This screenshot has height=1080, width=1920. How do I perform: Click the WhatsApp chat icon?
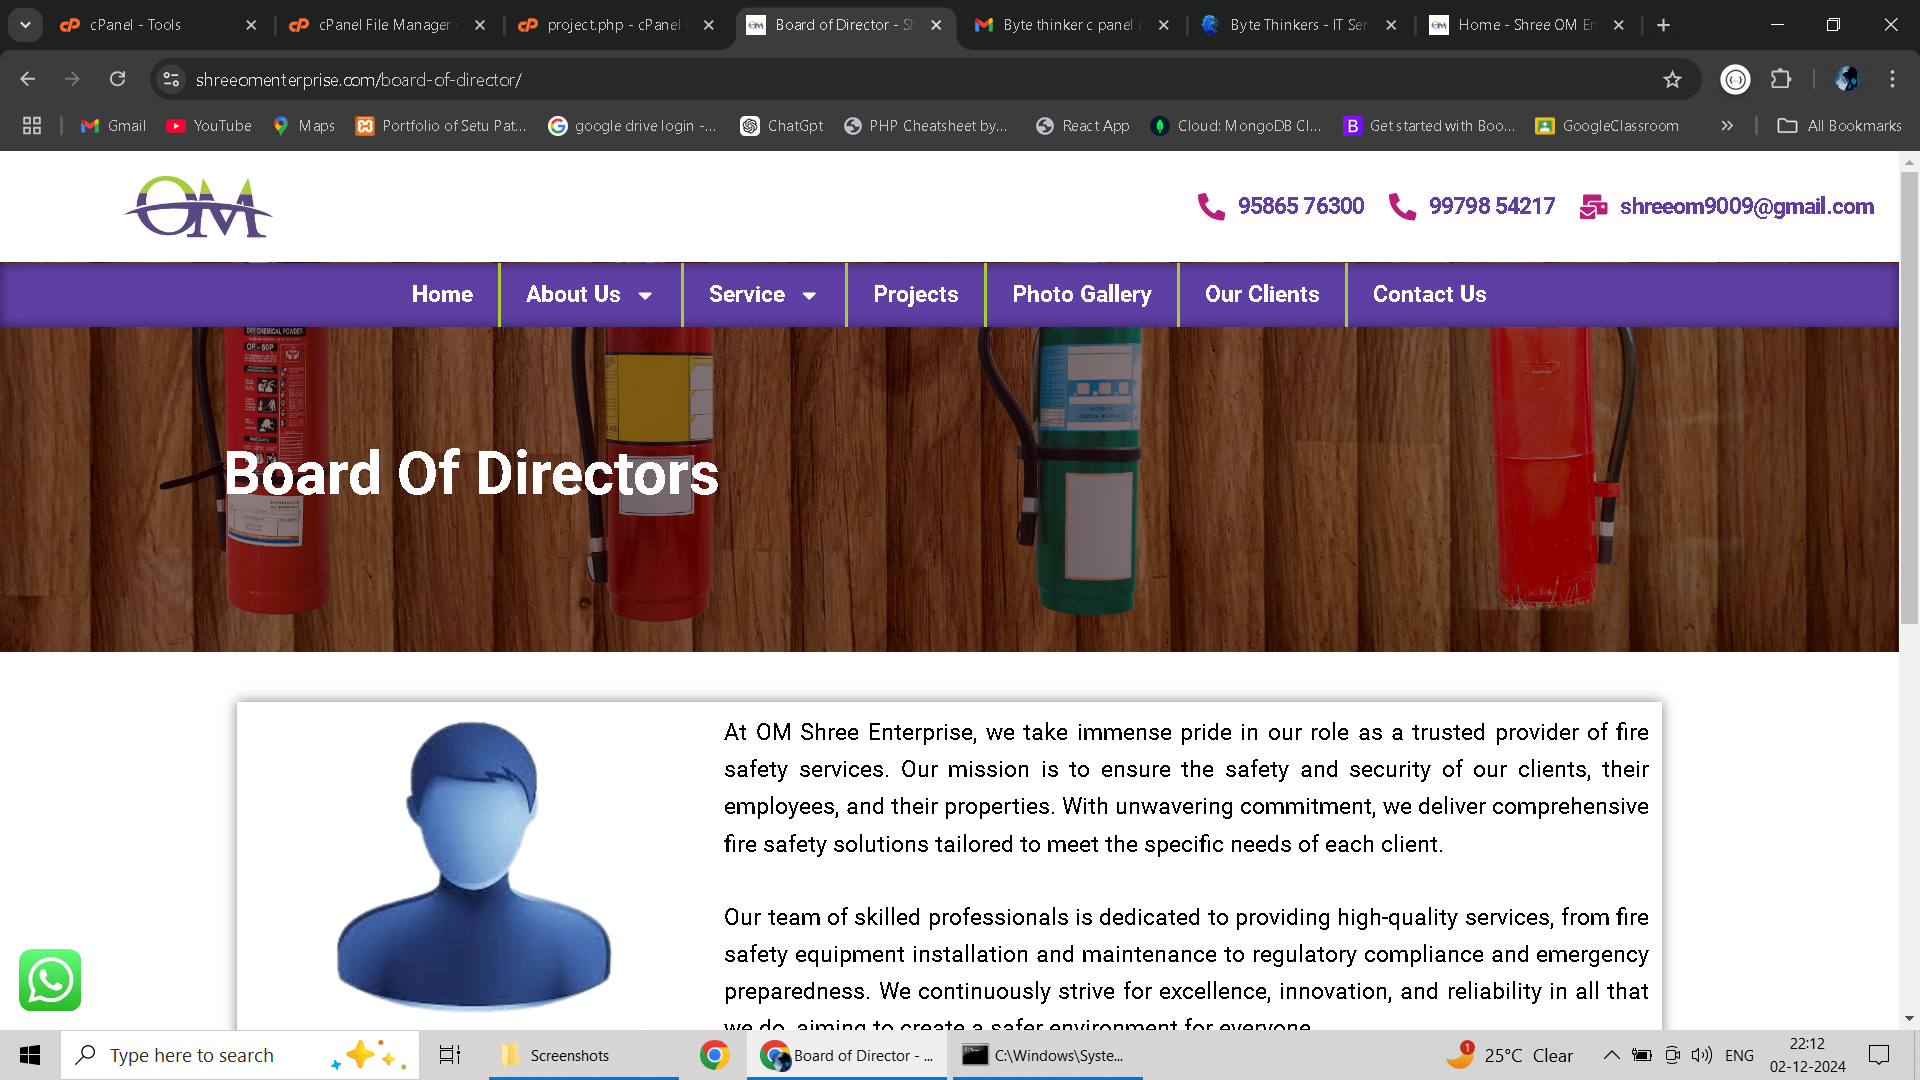[x=49, y=980]
